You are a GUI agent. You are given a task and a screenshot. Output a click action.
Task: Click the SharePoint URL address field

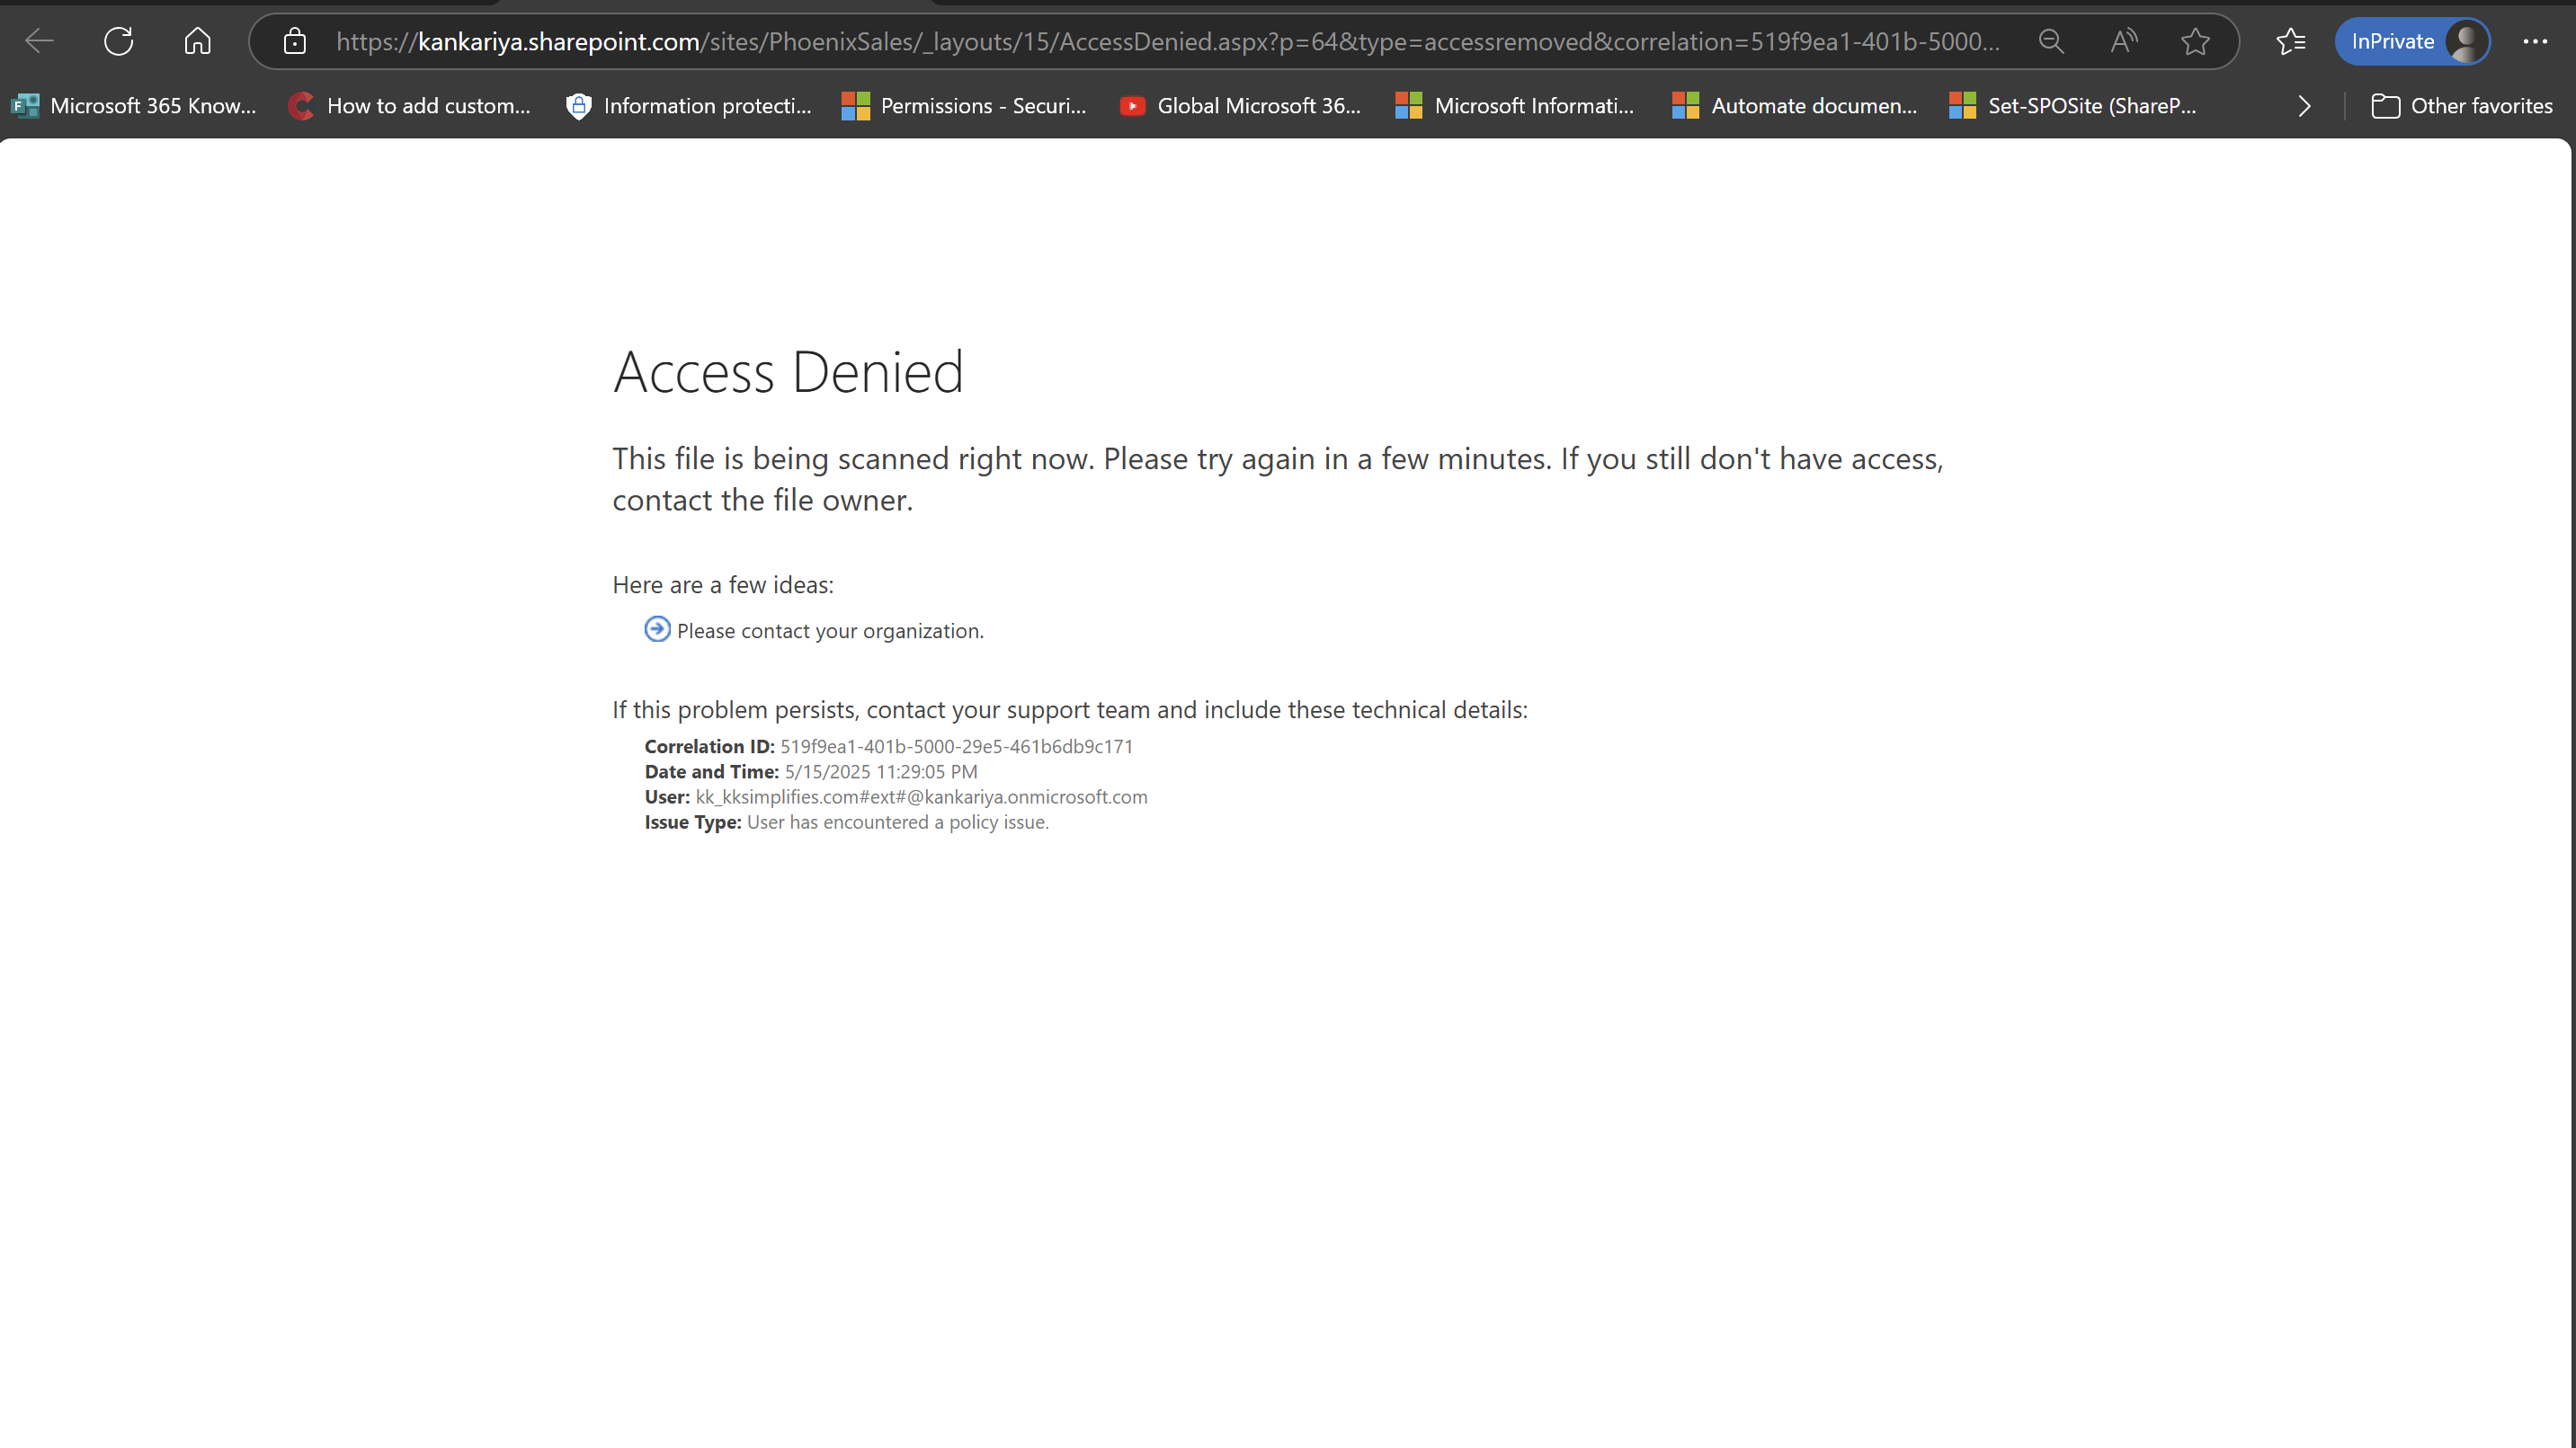(1168, 41)
